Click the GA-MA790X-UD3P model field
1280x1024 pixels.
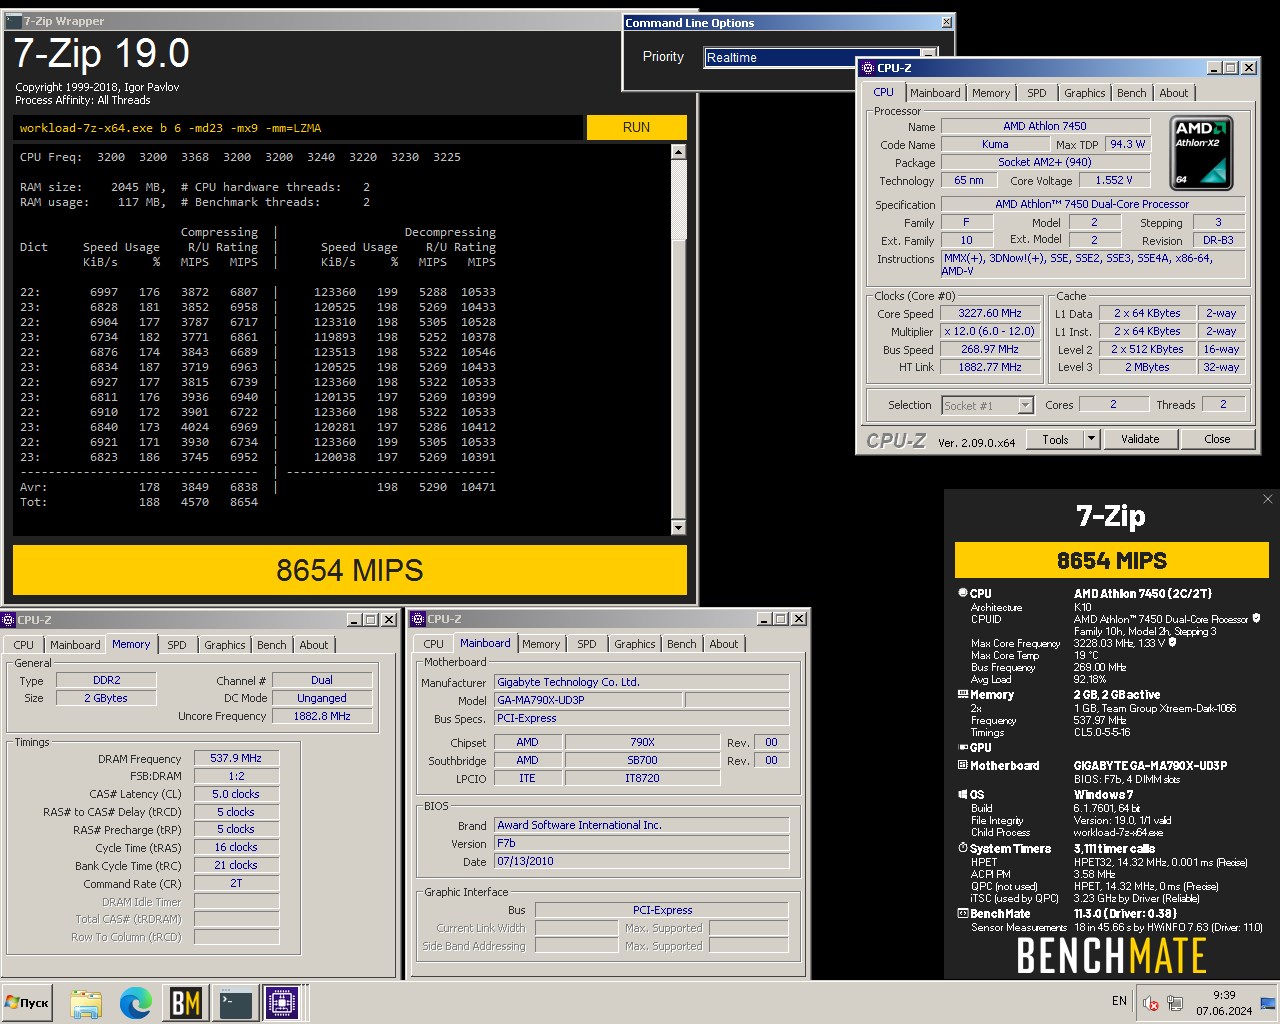pyautogui.click(x=588, y=700)
